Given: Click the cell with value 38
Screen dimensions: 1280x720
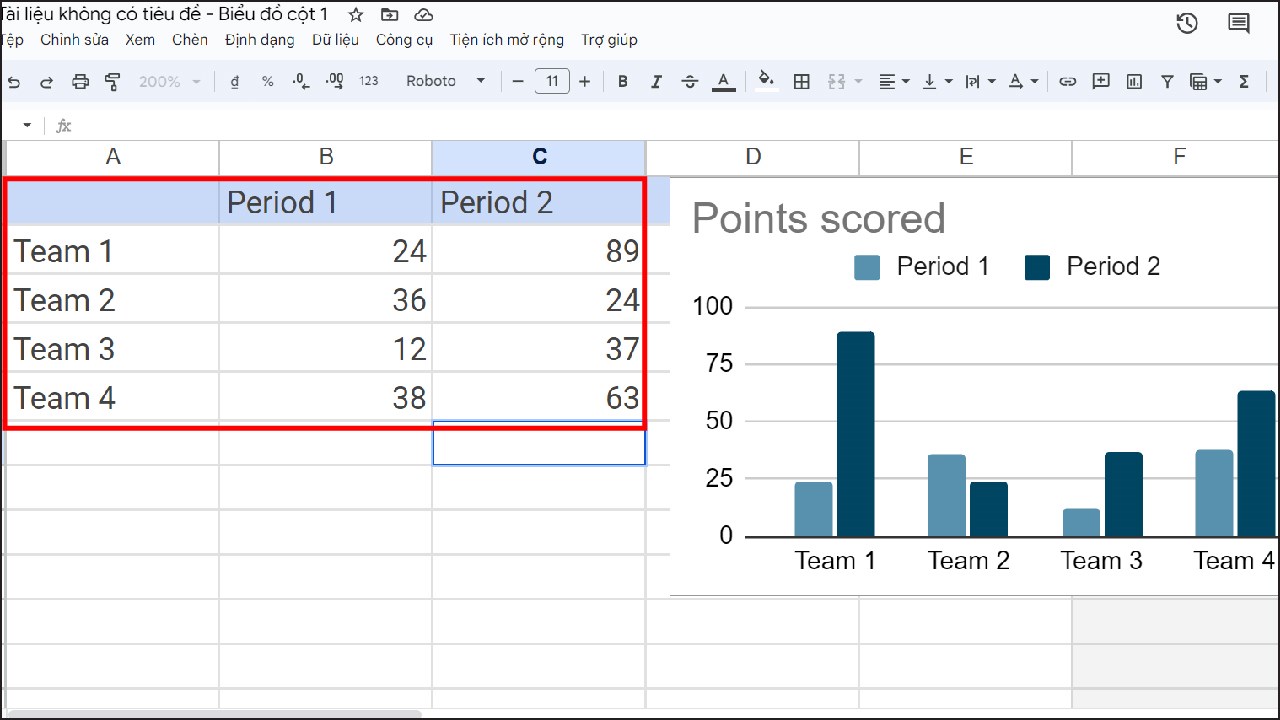Looking at the screenshot, I should tap(326, 398).
